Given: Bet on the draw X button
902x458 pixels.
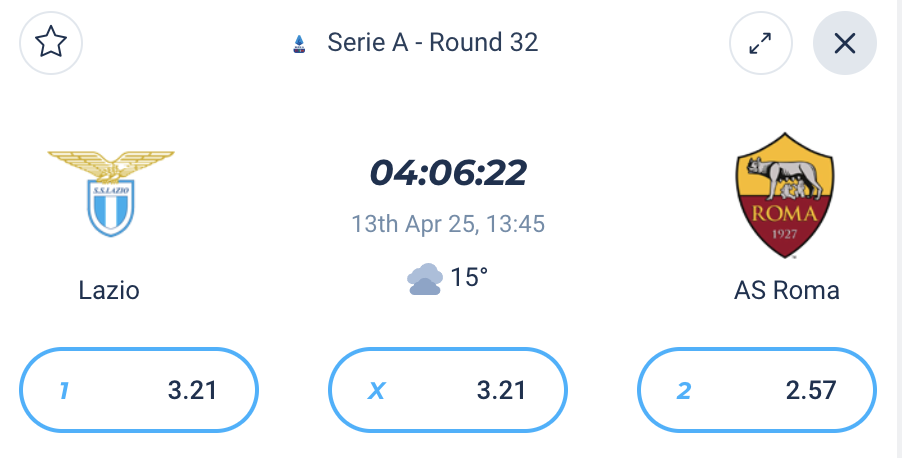Looking at the screenshot, I should tap(448, 390).
